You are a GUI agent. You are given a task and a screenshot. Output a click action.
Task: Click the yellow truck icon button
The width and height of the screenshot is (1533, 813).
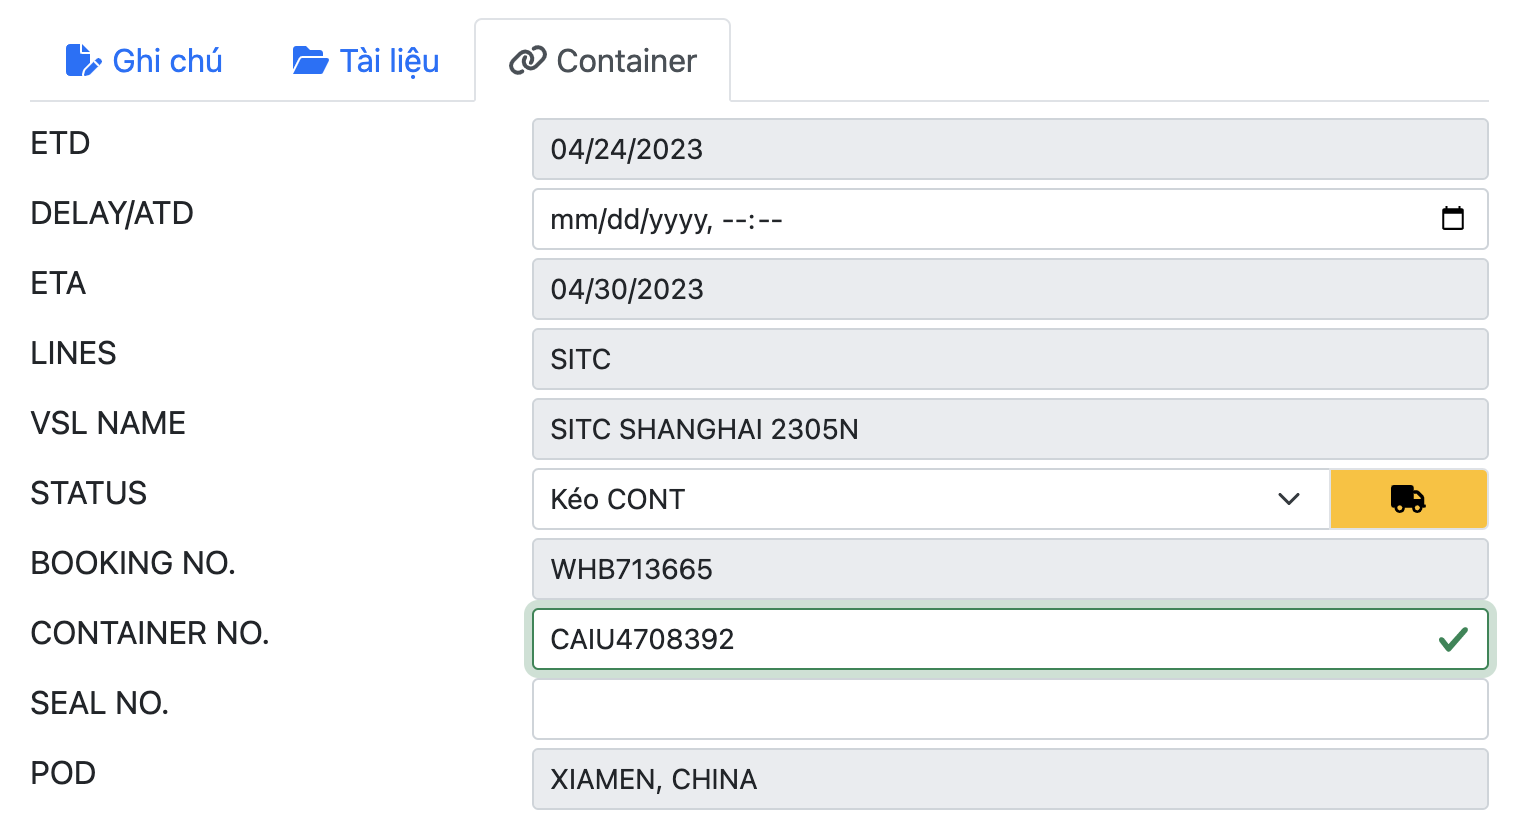[1408, 499]
